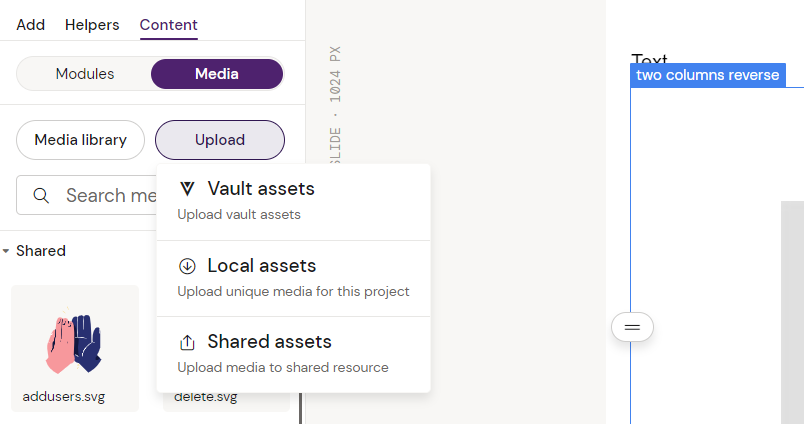Screen dimensions: 804x424
Task: Click the Vault logo icon in the upload menu
Action: point(187,189)
